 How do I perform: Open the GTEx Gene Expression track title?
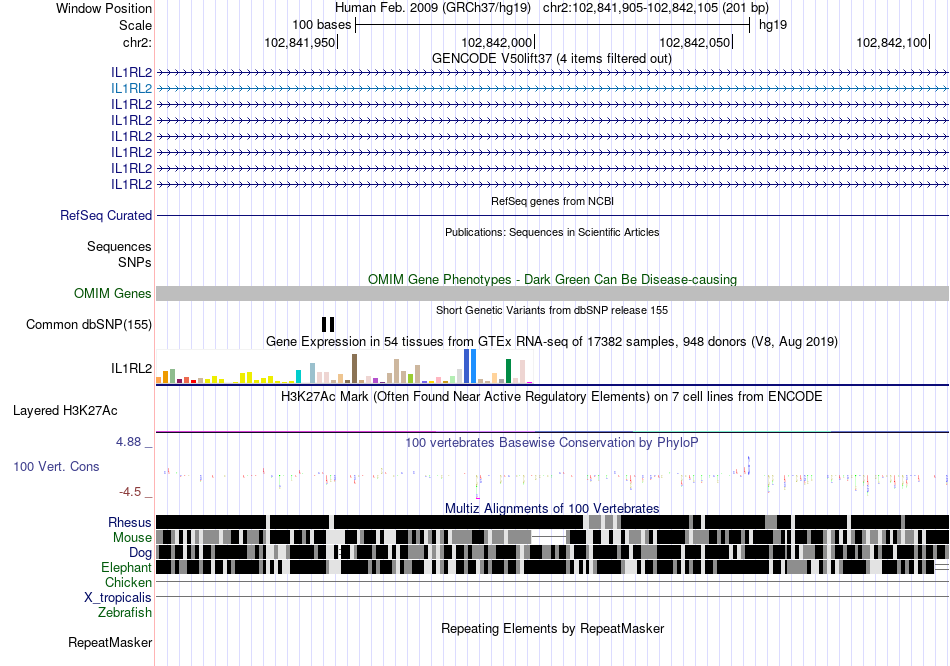(x=552, y=342)
